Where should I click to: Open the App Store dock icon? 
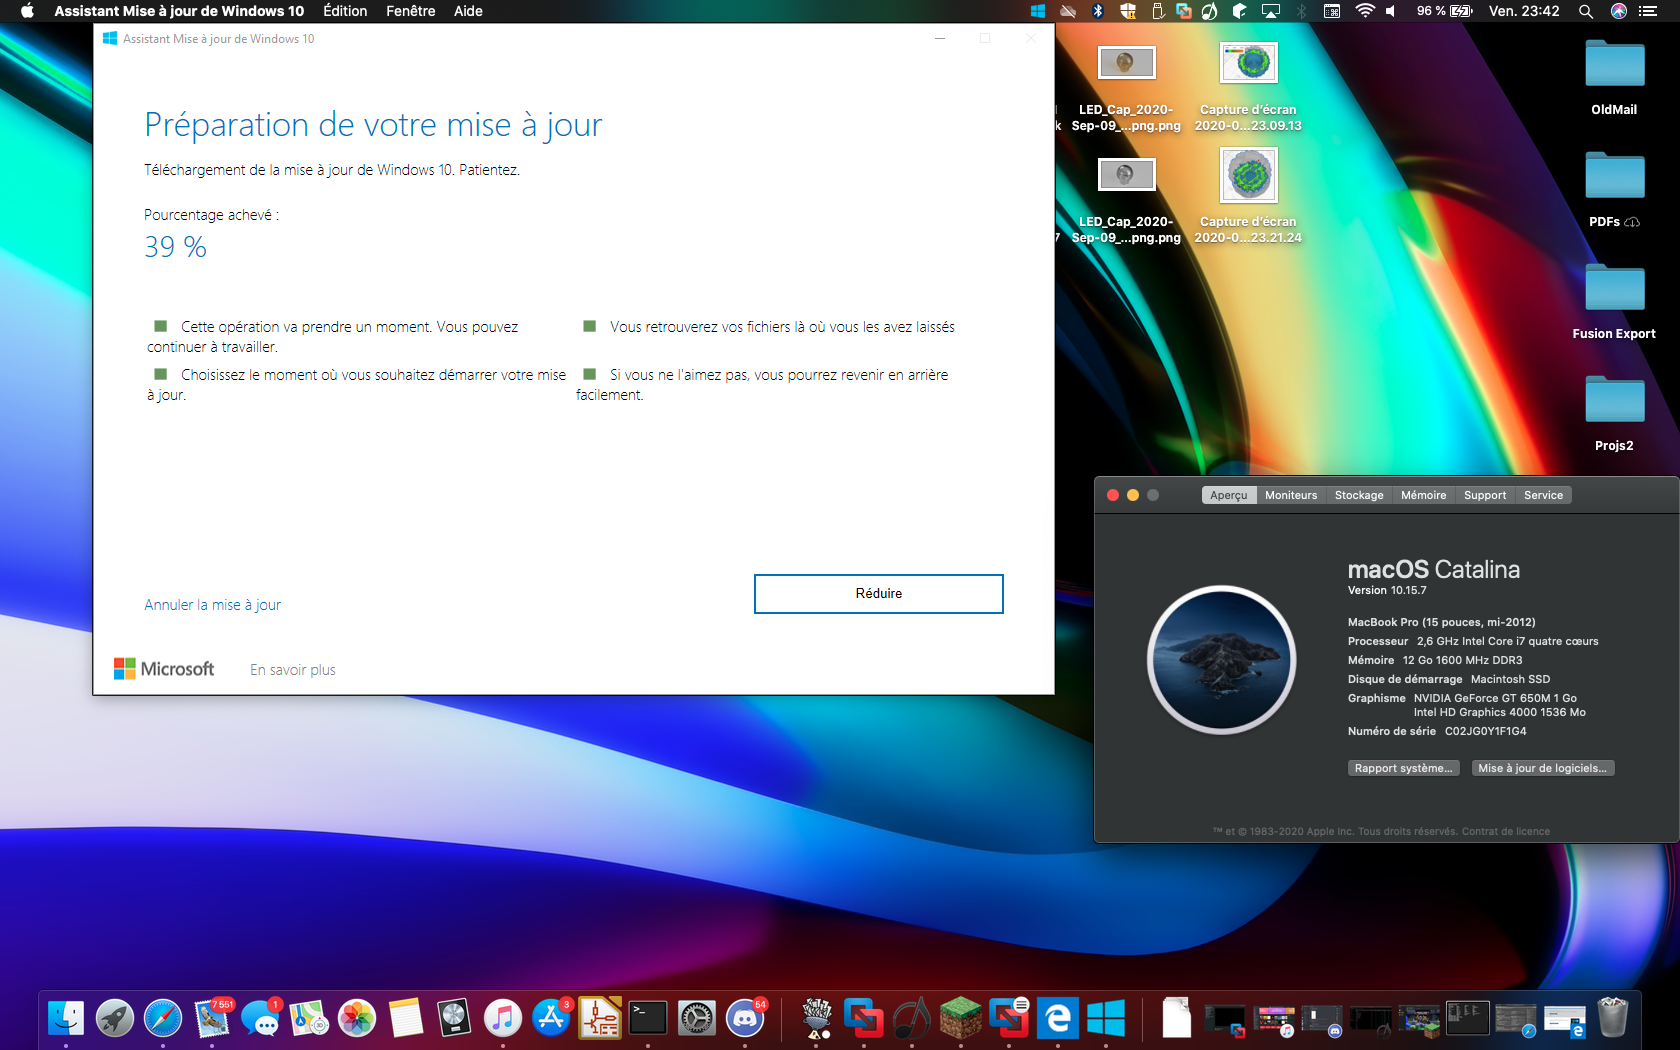551,1019
